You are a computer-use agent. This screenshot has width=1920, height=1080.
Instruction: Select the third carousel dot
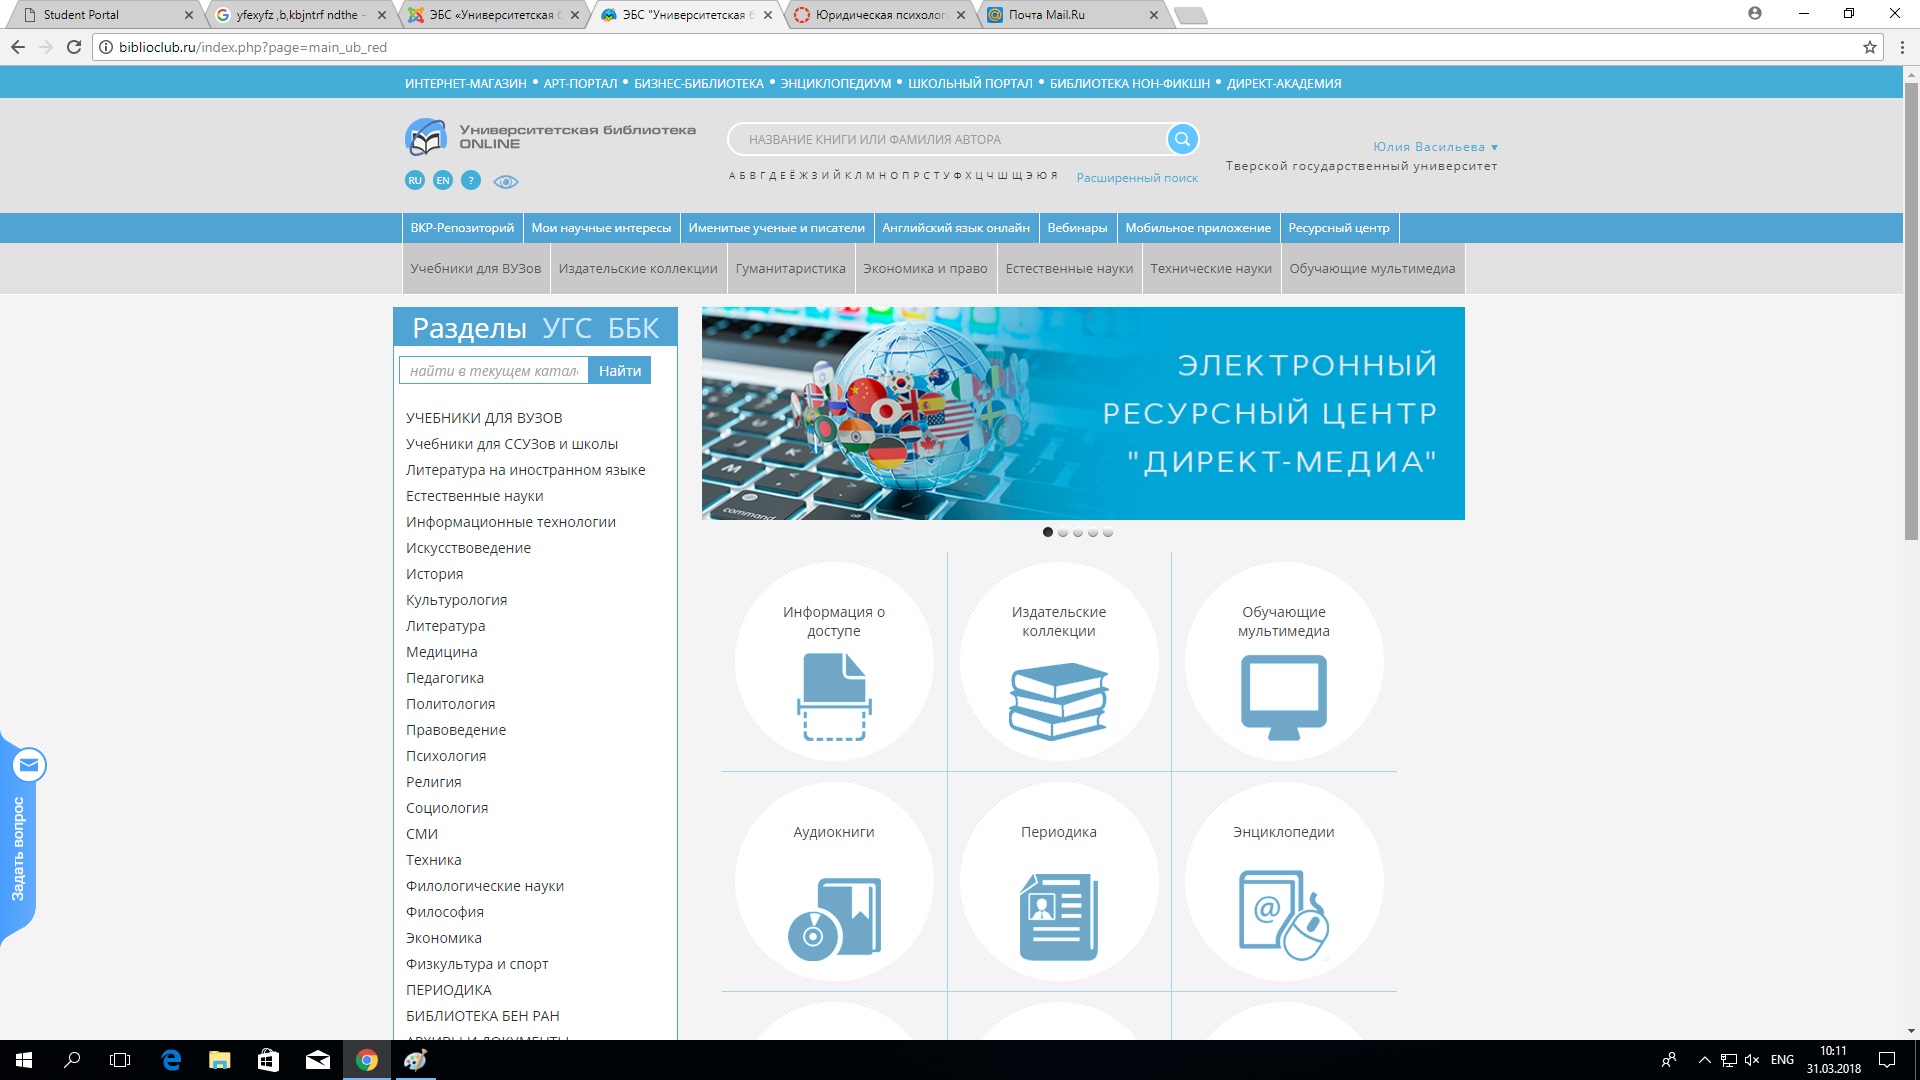coord(1078,532)
